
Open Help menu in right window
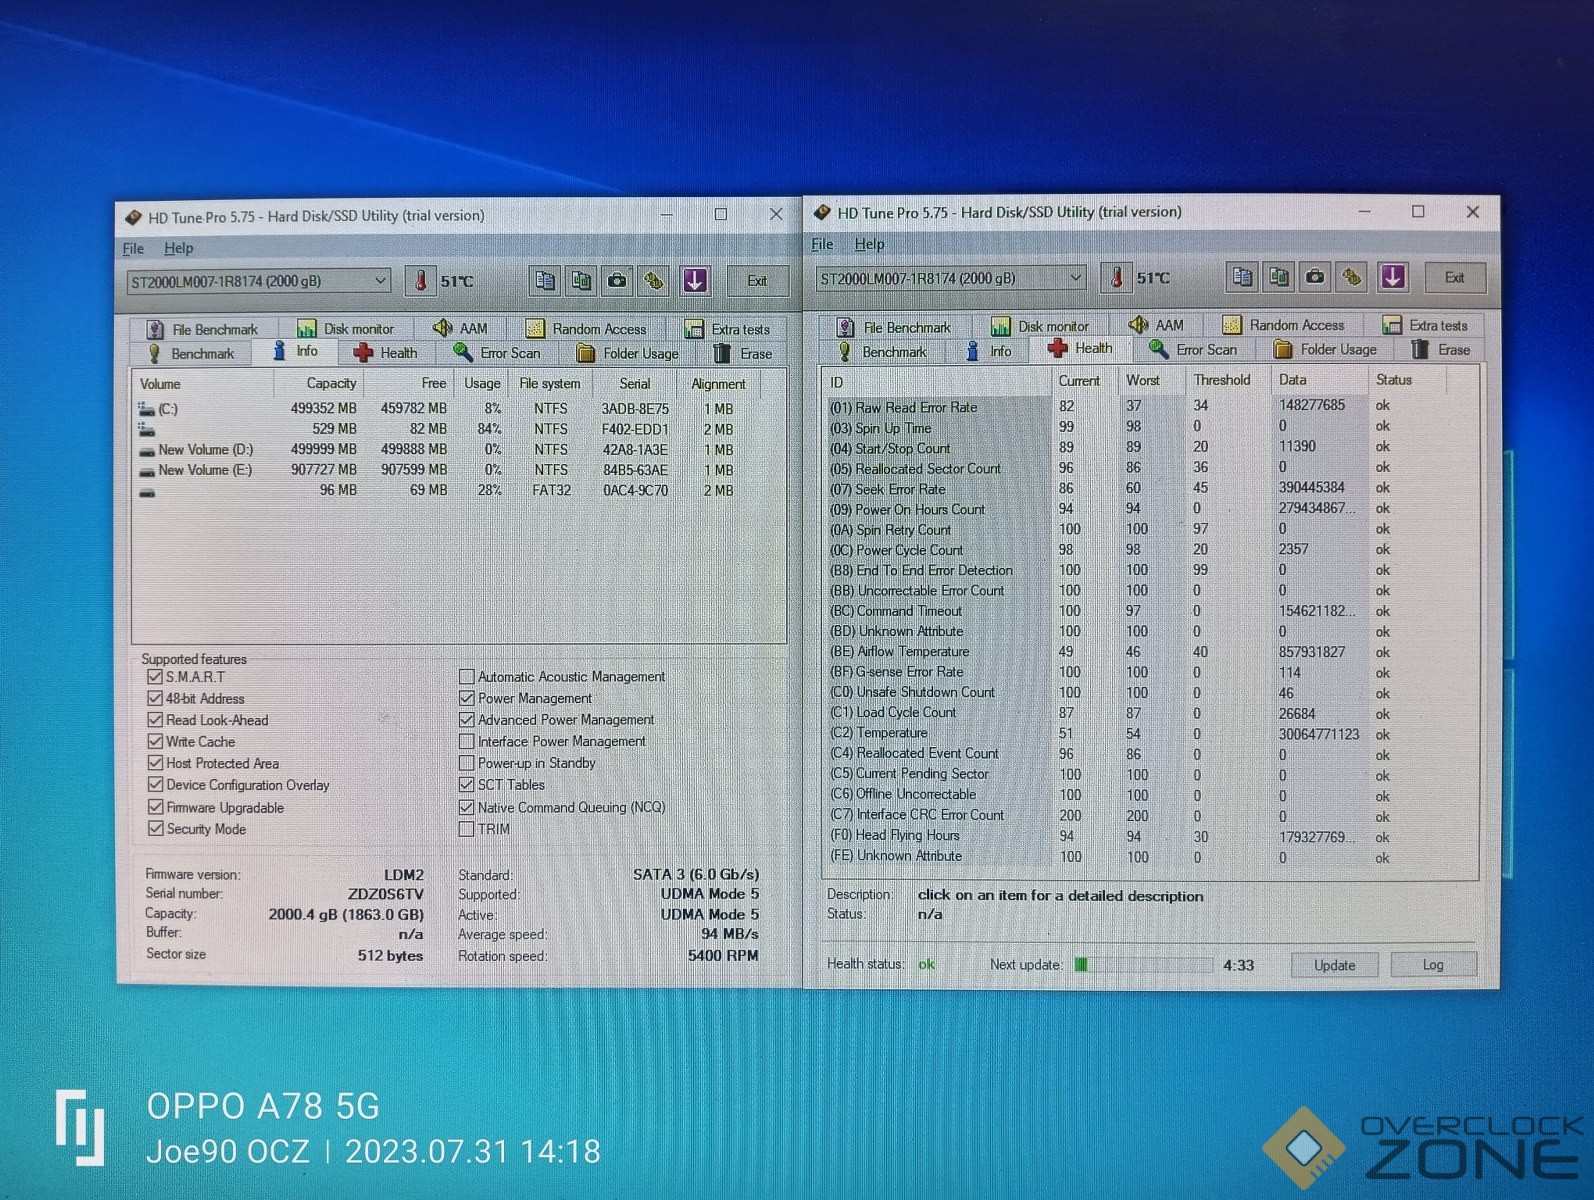click(869, 244)
